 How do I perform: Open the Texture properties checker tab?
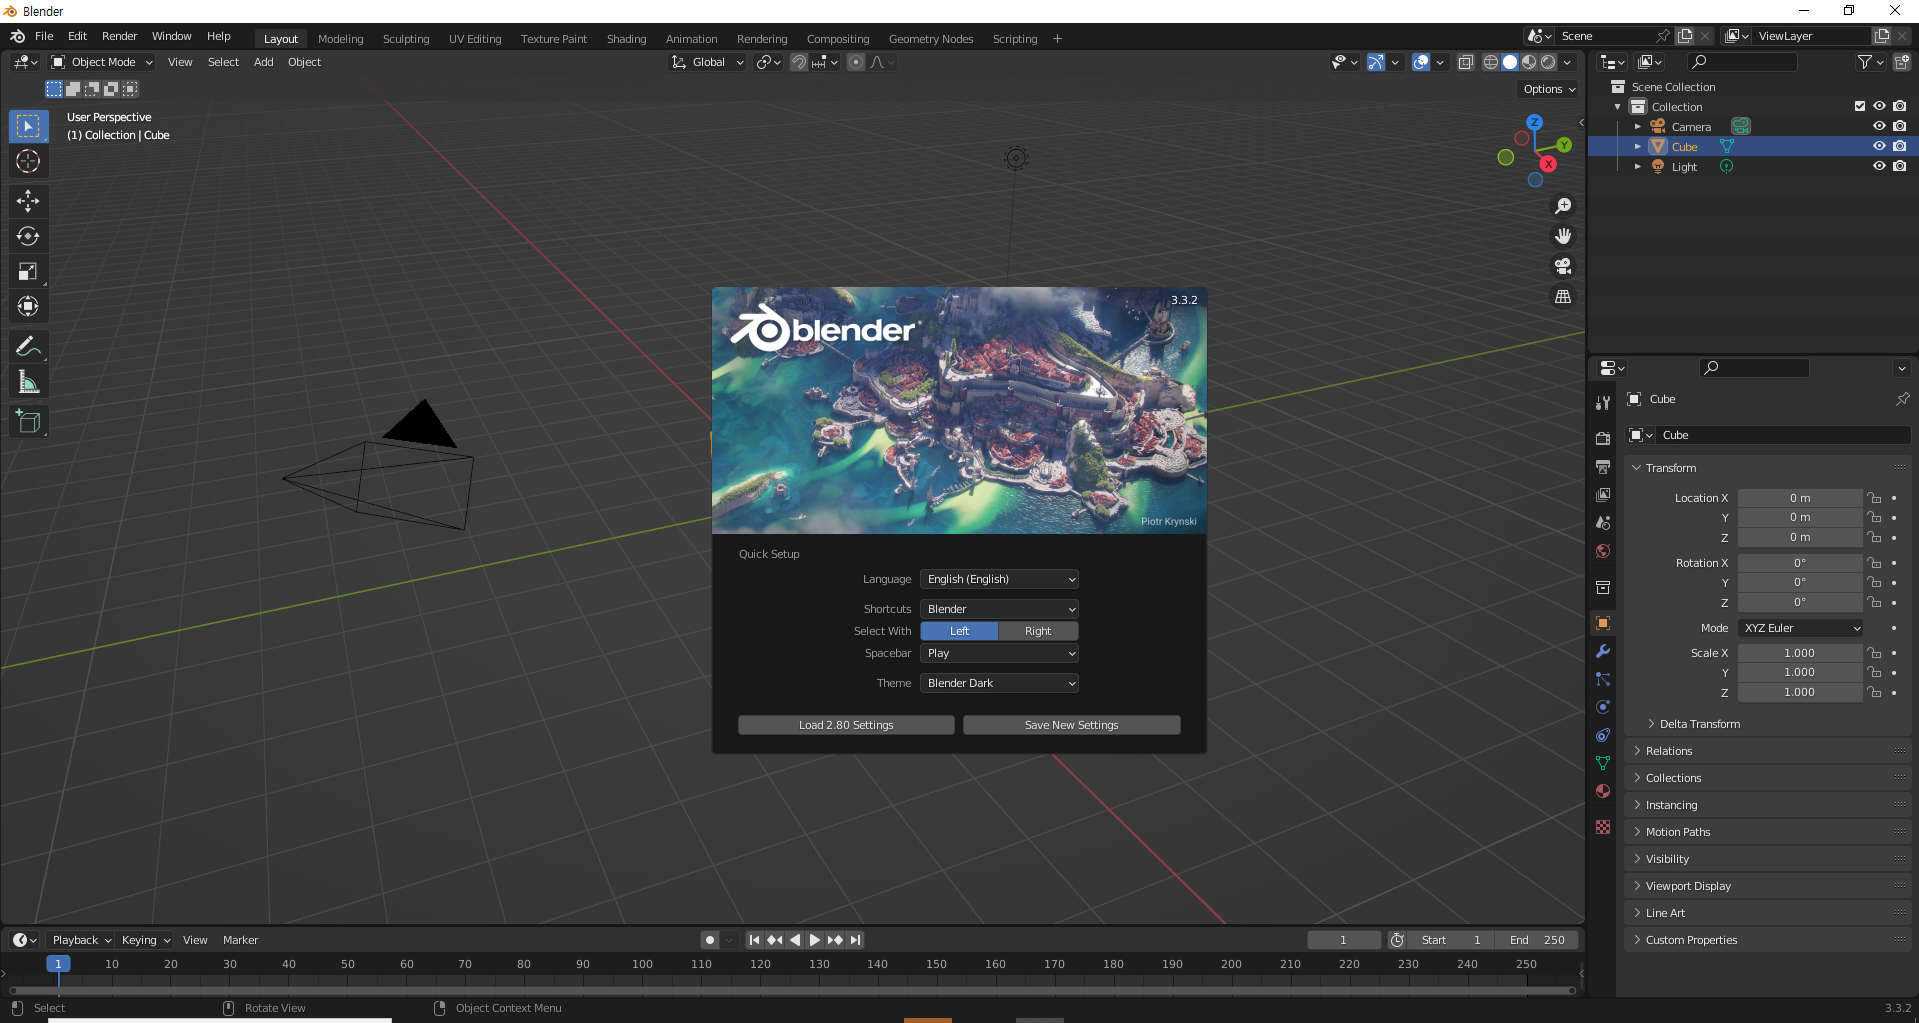coord(1603,827)
